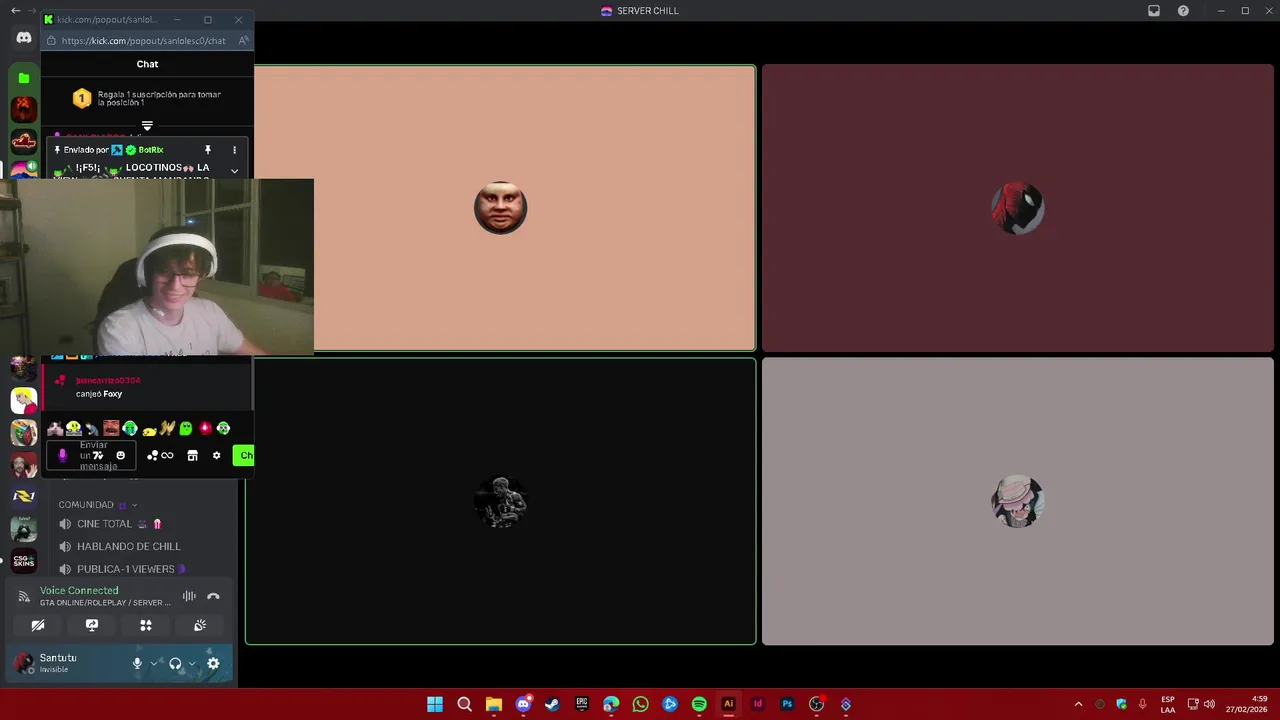Open headphone output options arrow

pyautogui.click(x=192, y=663)
